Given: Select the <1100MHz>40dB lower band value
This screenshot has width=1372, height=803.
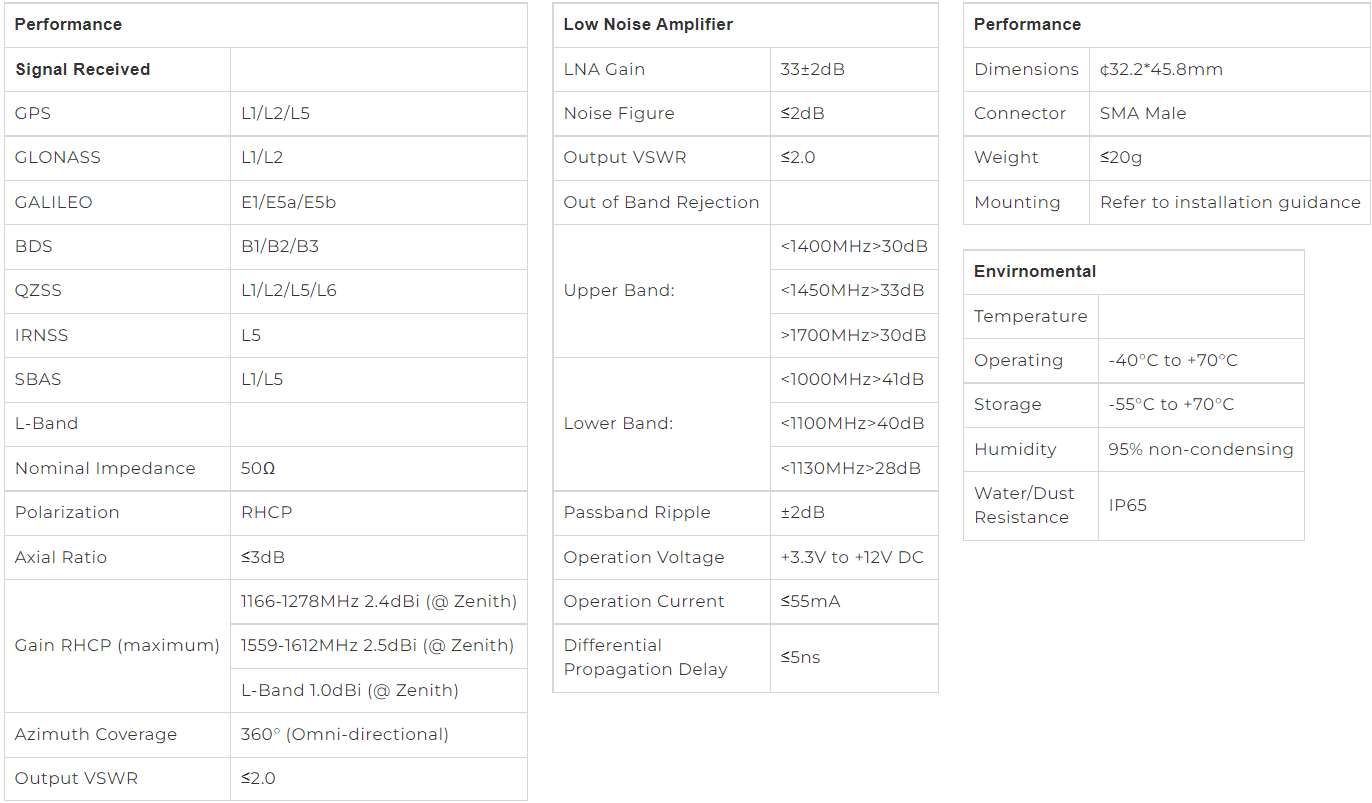Looking at the screenshot, I should pyautogui.click(x=853, y=424).
